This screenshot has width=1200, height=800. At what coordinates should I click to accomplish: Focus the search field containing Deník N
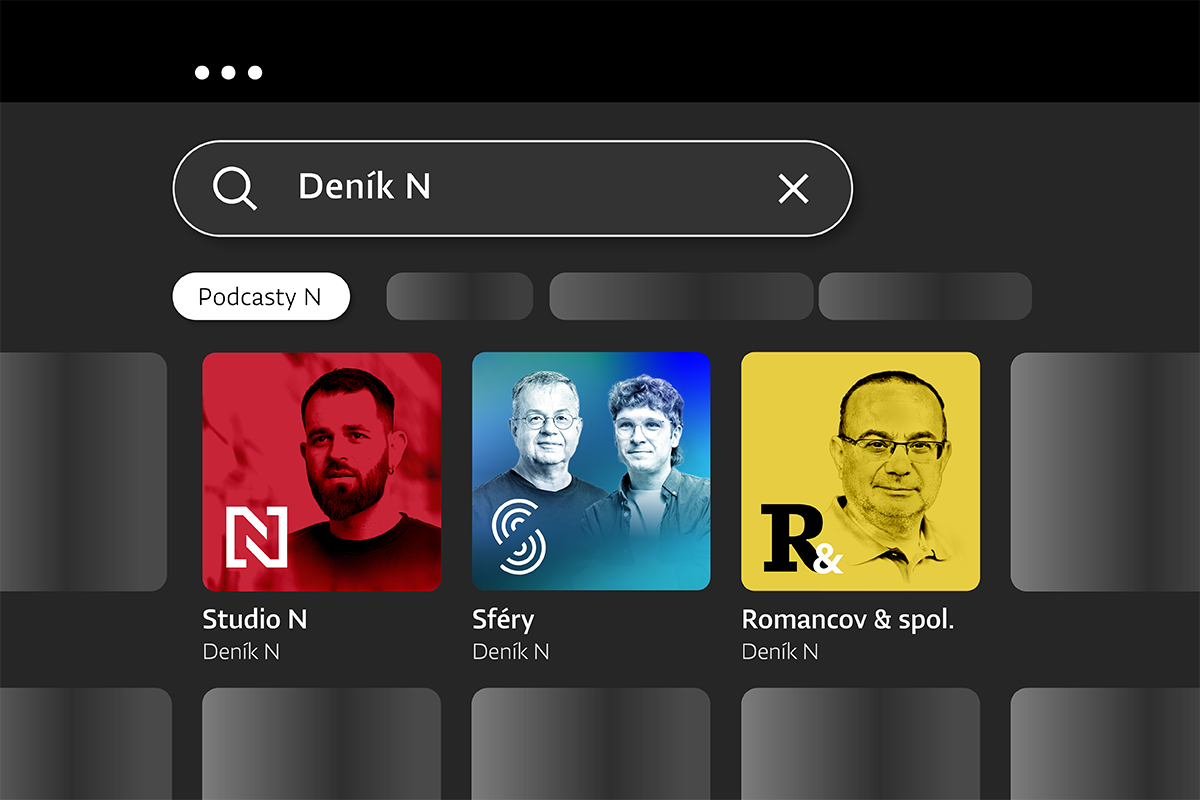520,188
